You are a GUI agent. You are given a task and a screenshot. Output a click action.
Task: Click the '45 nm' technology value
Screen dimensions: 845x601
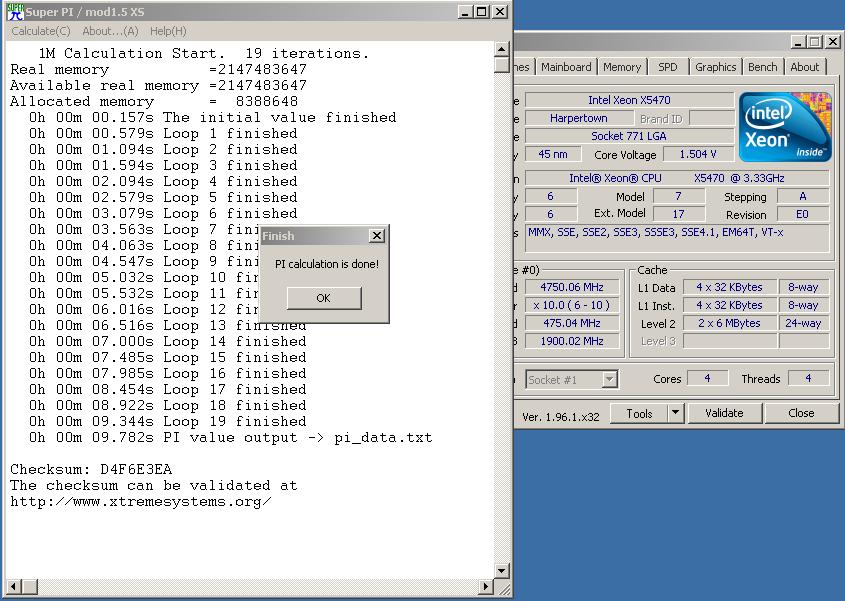click(553, 154)
